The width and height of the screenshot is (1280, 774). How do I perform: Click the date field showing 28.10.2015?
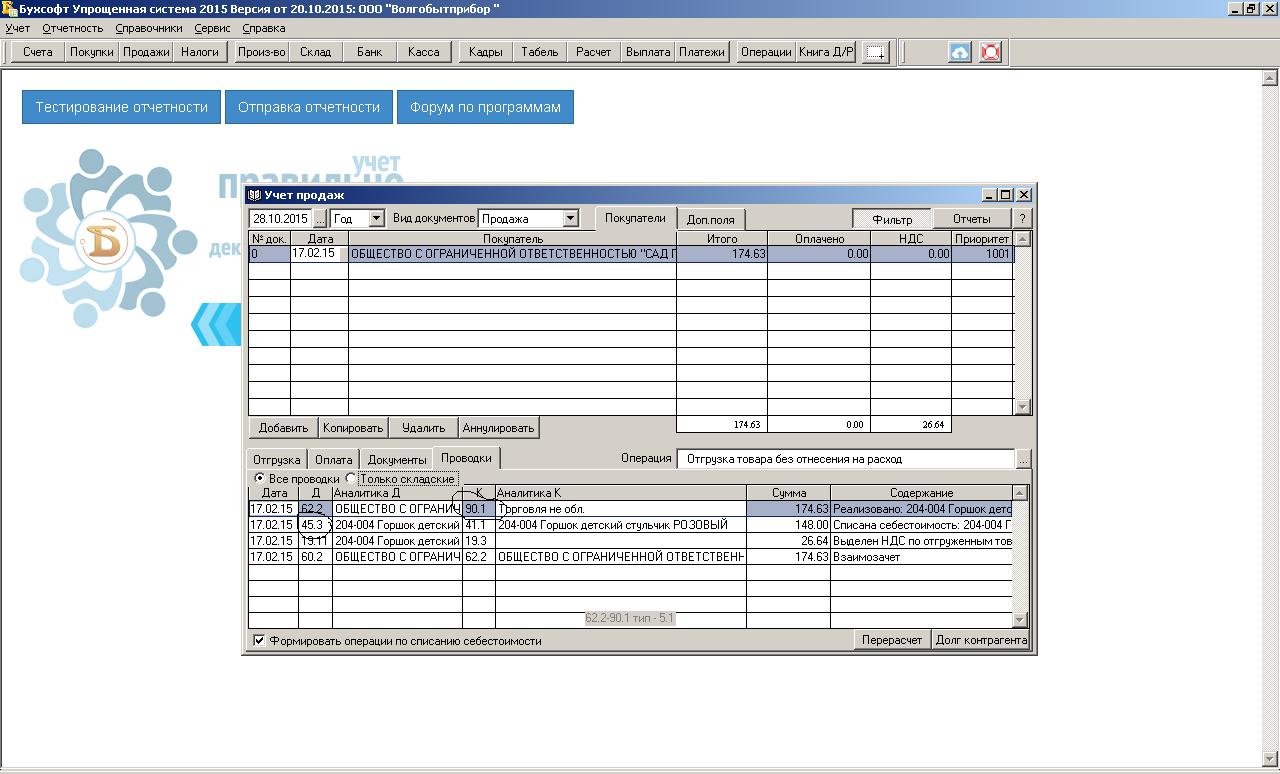(280, 218)
